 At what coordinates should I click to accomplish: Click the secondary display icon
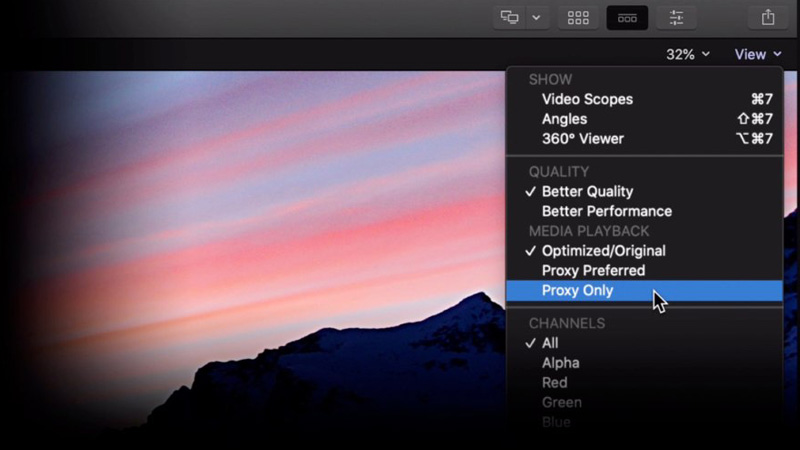(x=510, y=17)
